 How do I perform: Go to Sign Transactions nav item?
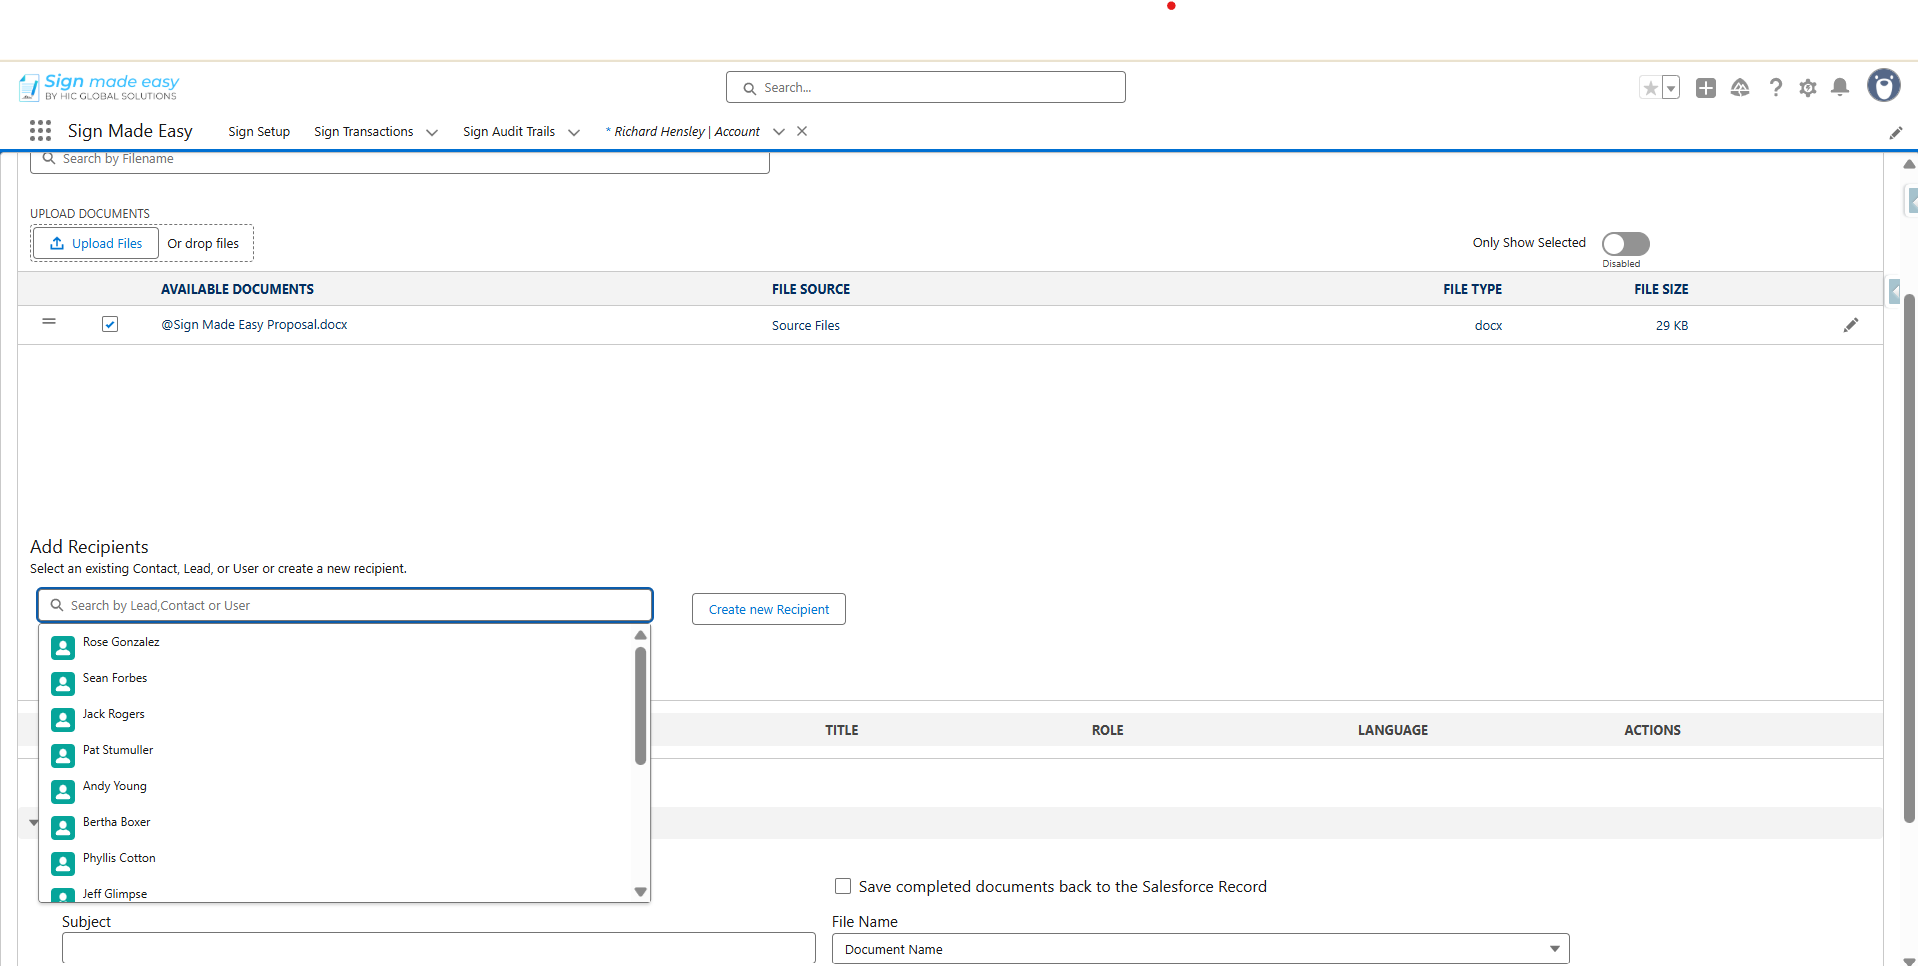pos(363,132)
